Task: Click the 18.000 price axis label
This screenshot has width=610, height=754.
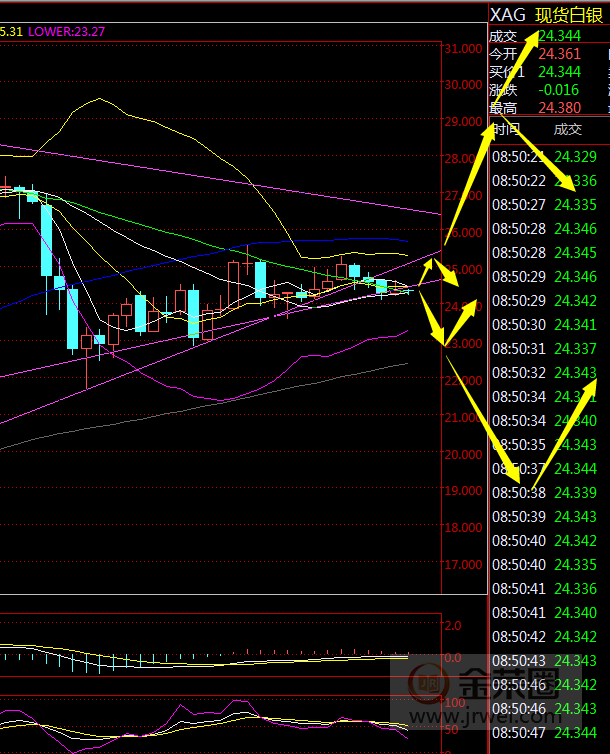Action: 463,528
